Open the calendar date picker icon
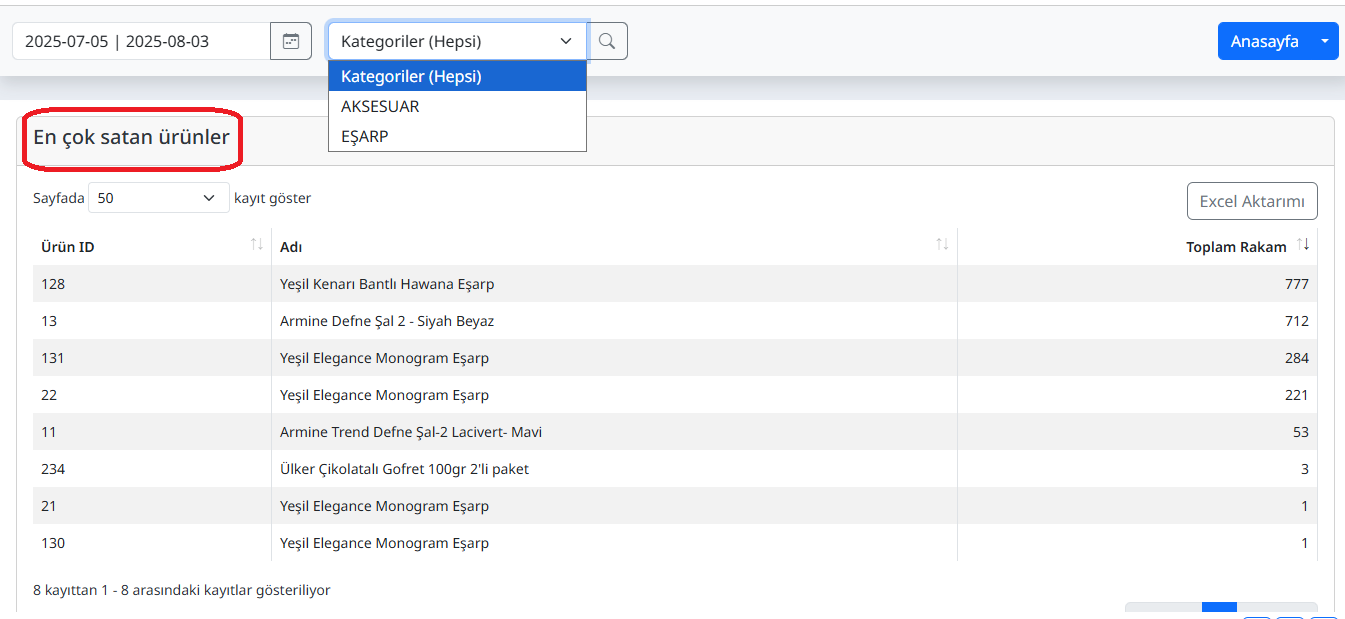 [291, 41]
